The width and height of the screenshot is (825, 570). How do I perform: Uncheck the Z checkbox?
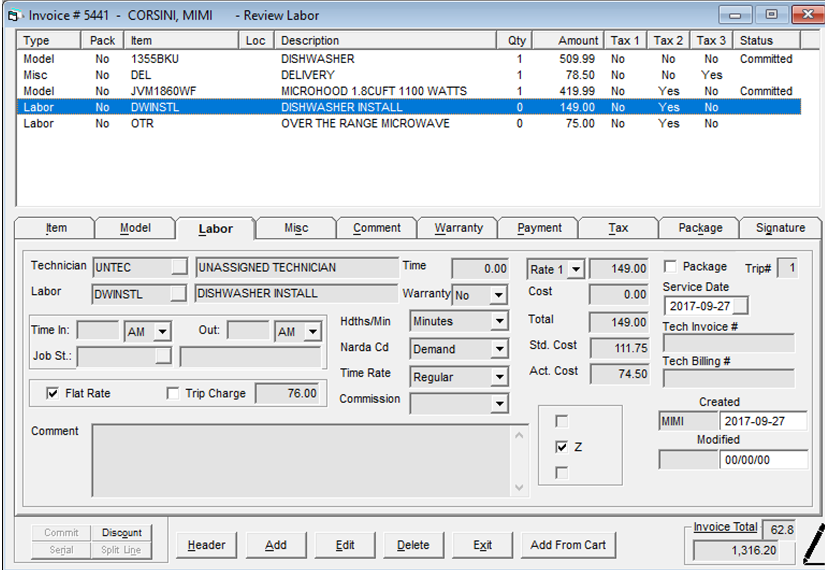pos(561,447)
